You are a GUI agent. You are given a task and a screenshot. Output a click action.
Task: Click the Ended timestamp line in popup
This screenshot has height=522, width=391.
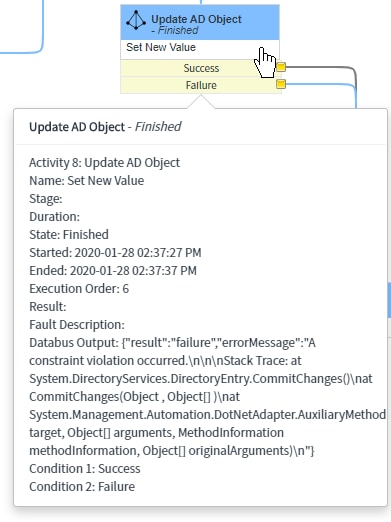[x=113, y=271]
